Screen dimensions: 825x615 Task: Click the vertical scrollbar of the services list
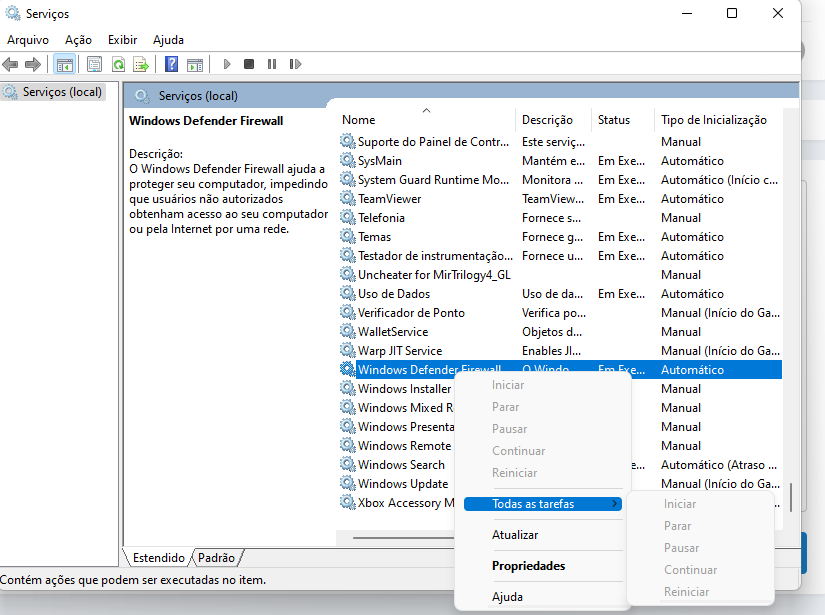coord(790,497)
